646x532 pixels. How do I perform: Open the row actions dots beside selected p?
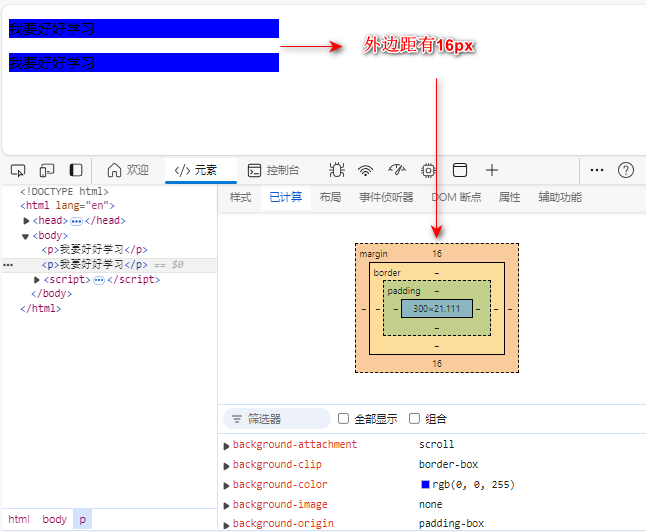pos(8,265)
